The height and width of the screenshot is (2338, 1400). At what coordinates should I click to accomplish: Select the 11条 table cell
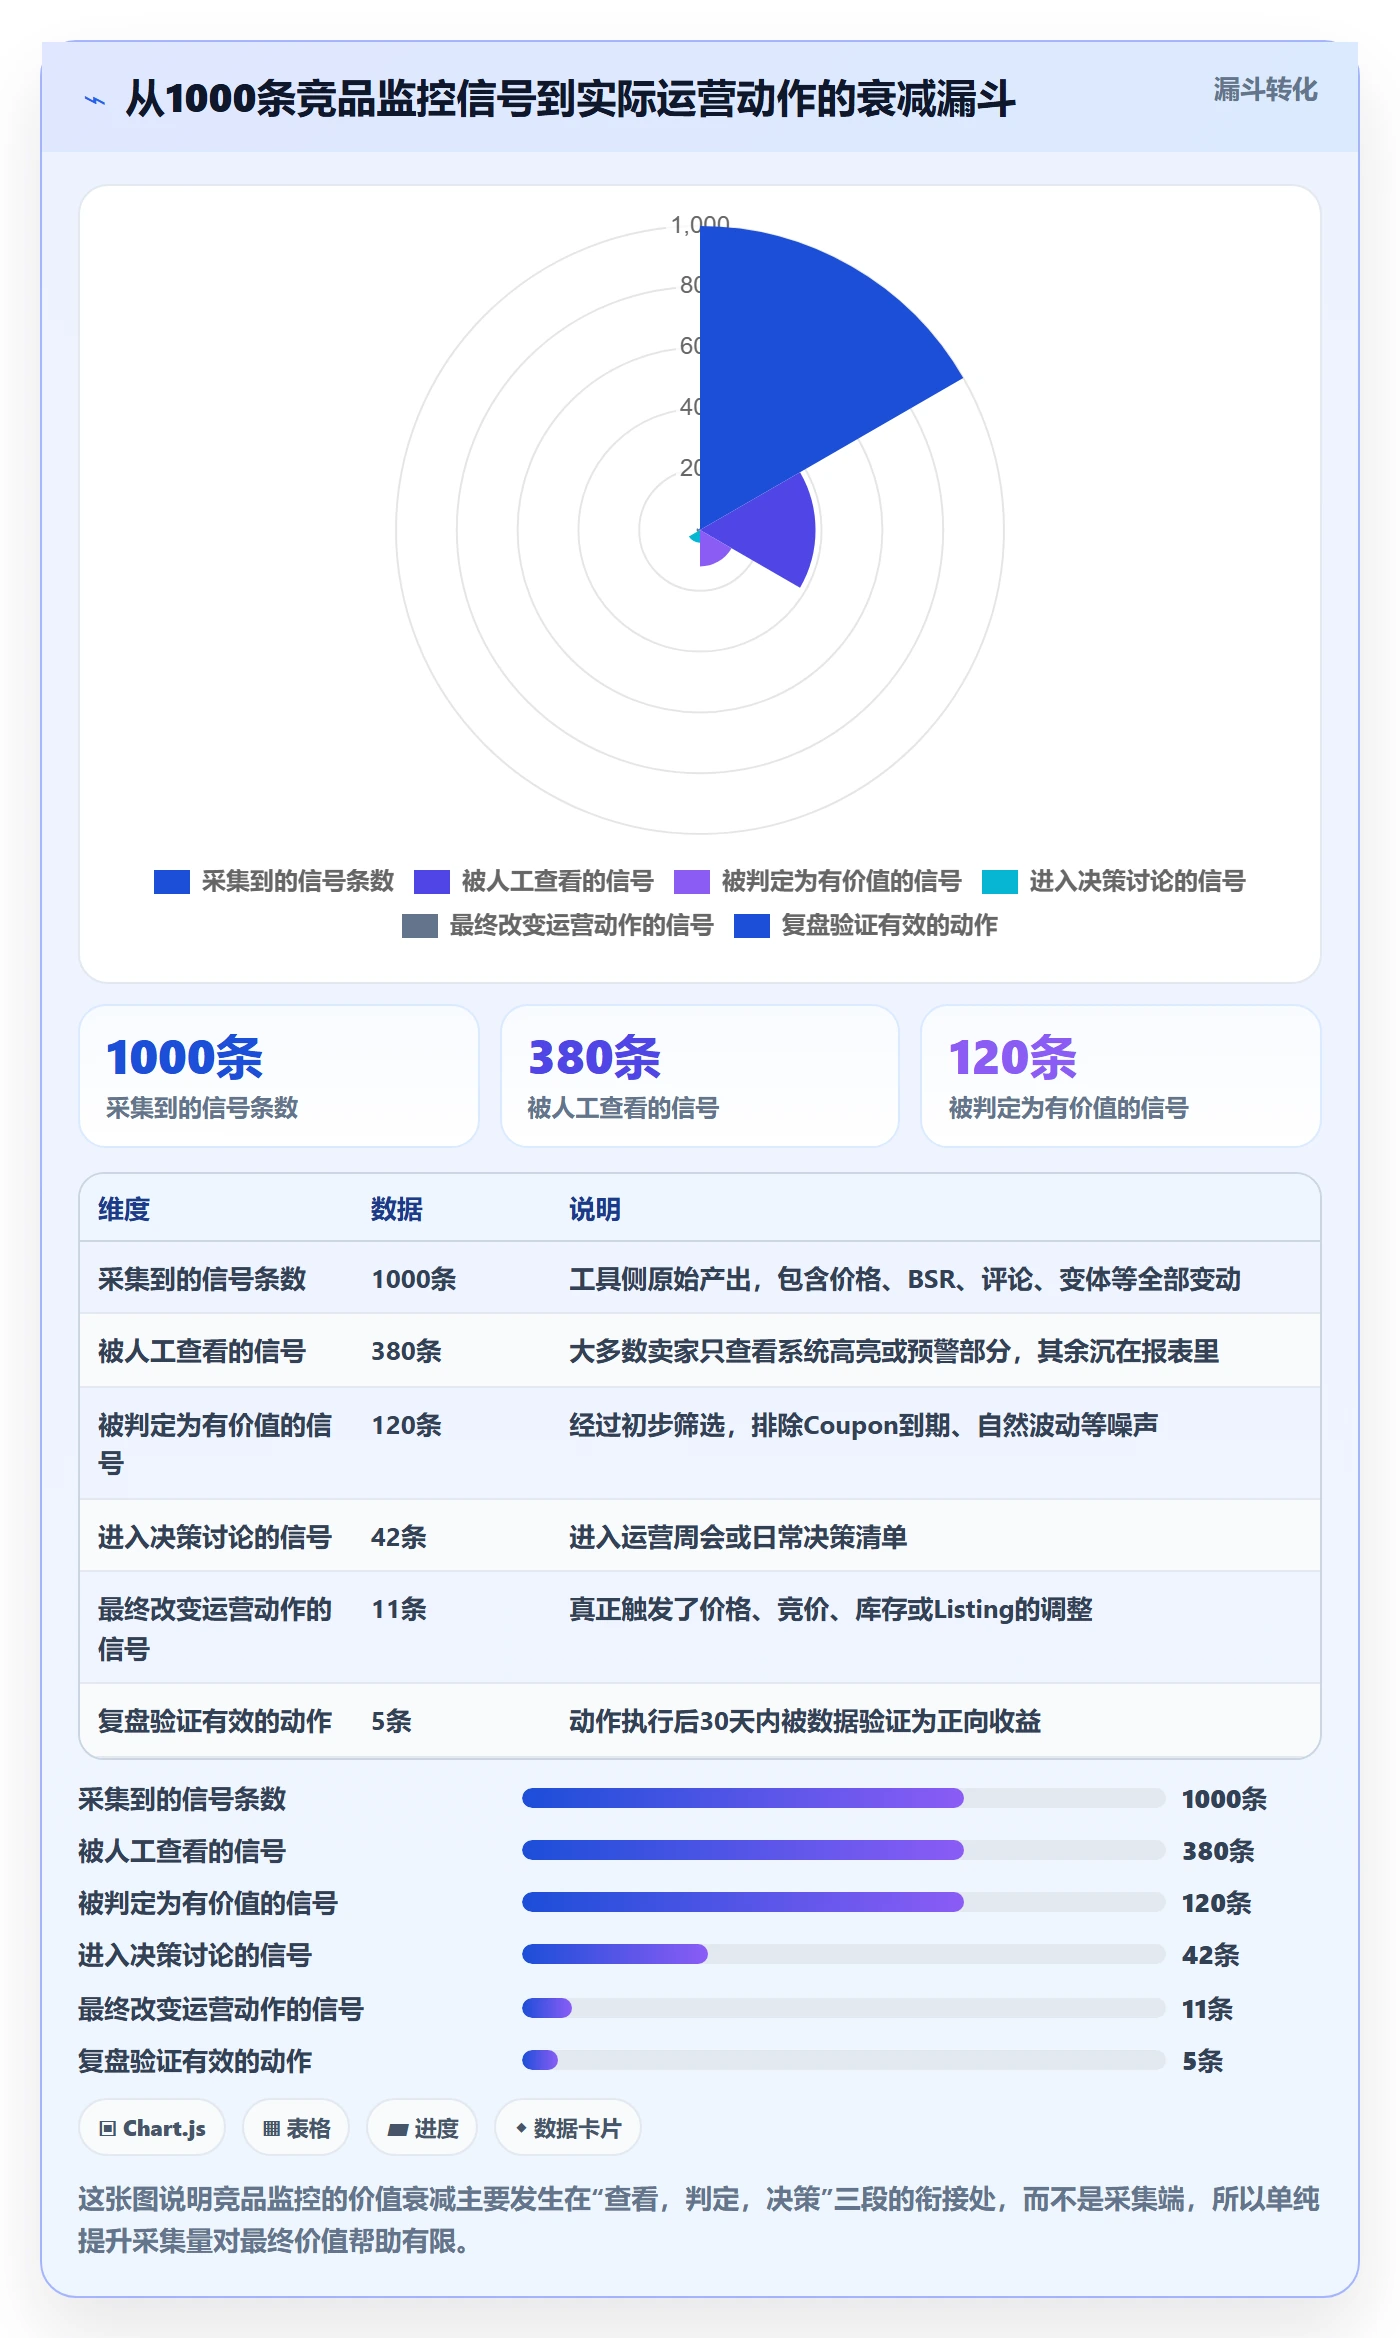[399, 1609]
